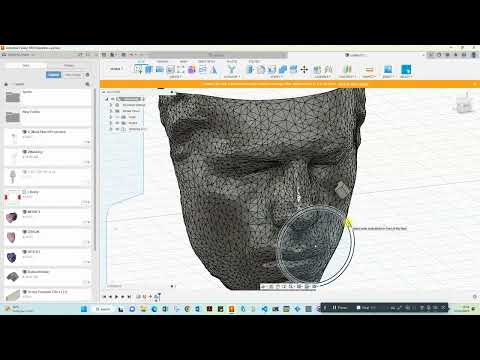Jump to timeline end
This screenshot has width=480, height=360.
(x=129, y=296)
